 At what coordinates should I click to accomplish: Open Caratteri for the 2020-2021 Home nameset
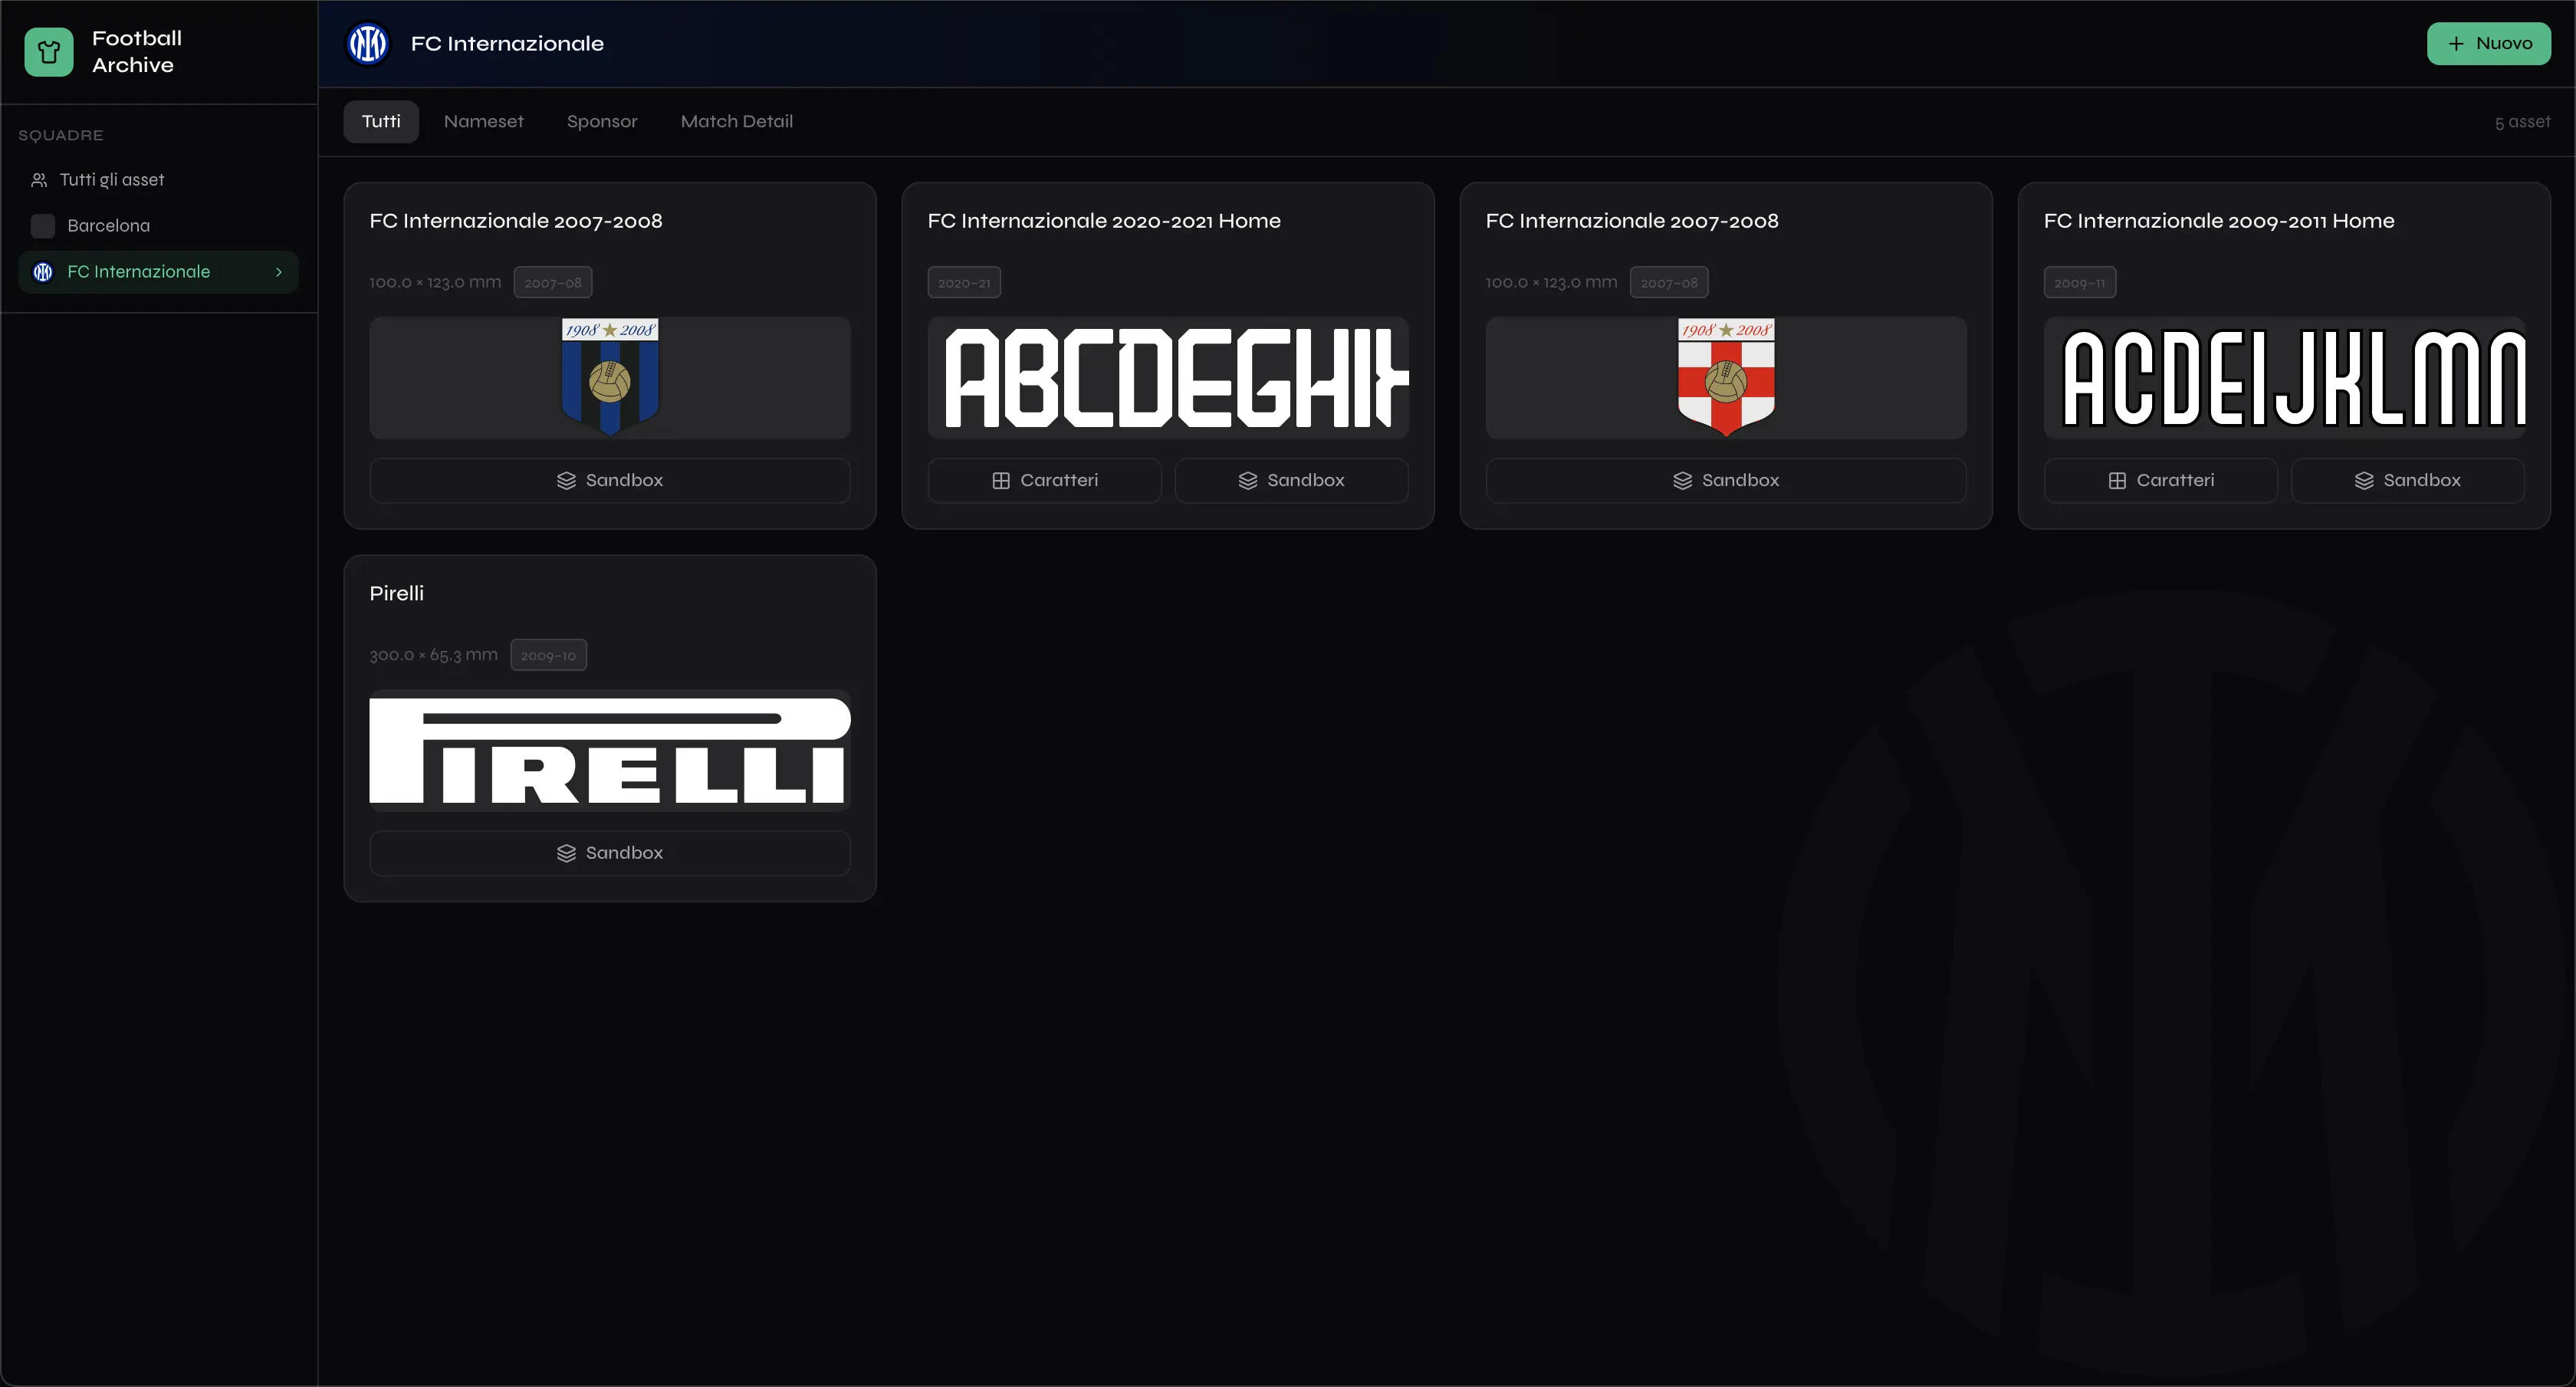[1045, 481]
